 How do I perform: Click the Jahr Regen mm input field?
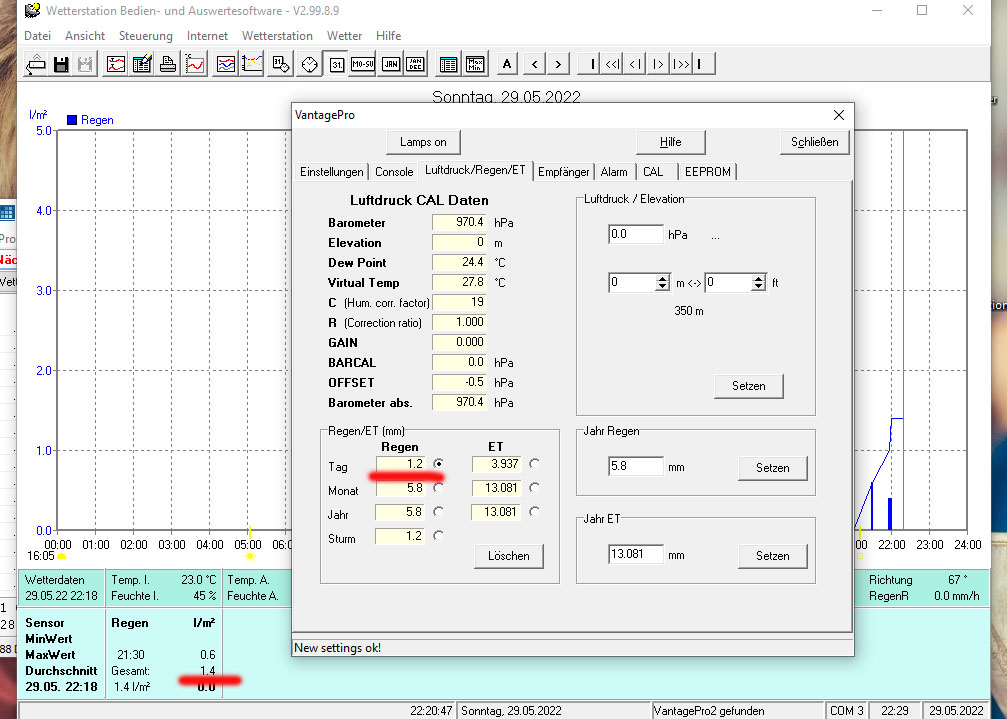[636, 466]
